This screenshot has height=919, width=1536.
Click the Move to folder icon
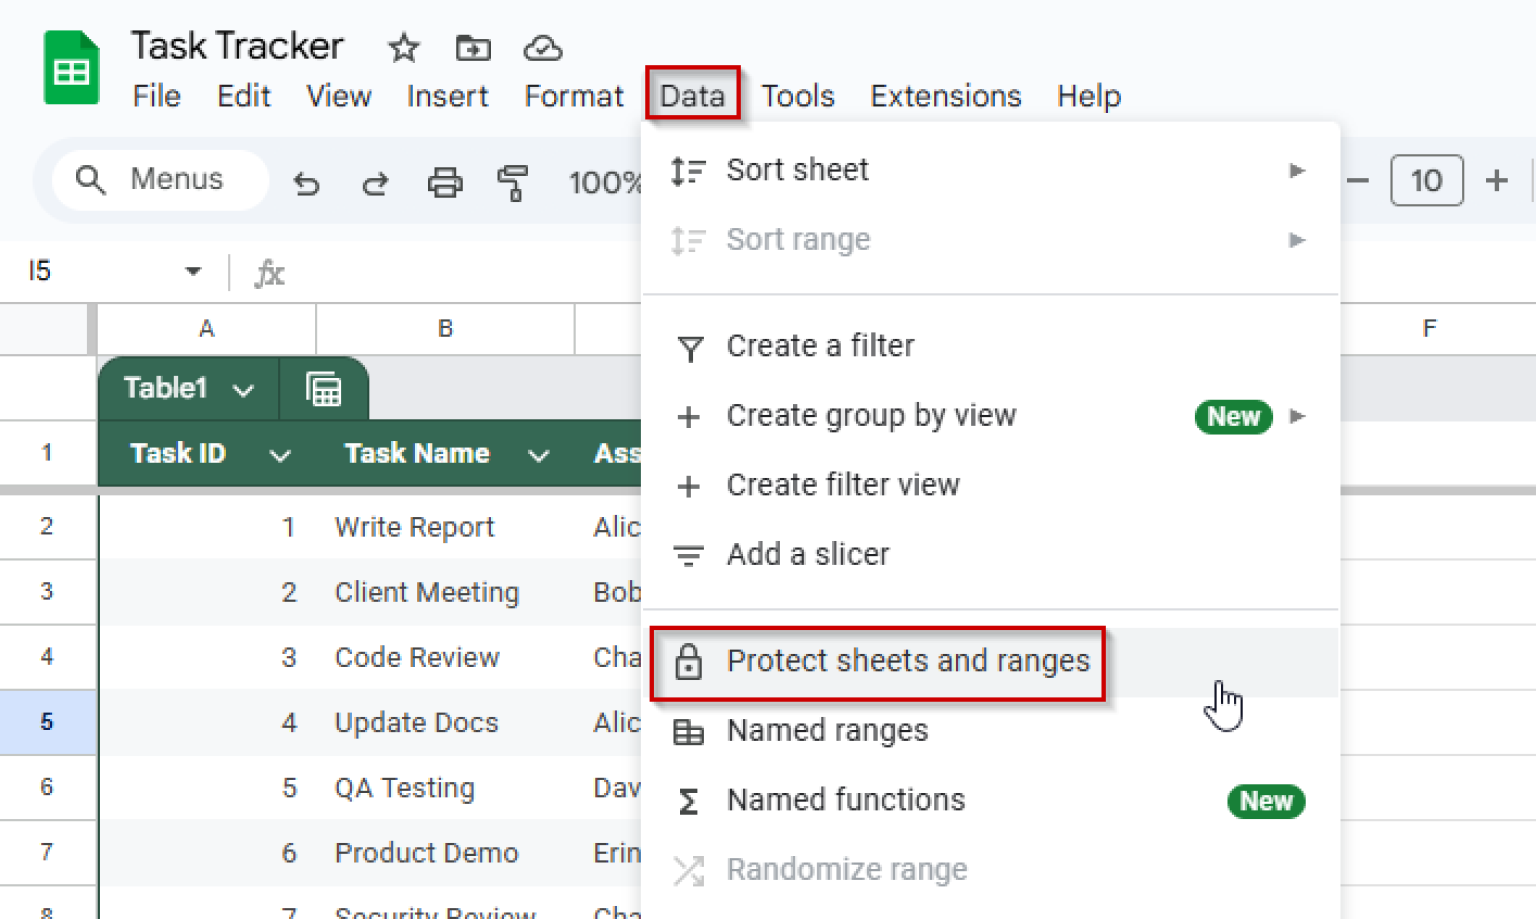[472, 47]
